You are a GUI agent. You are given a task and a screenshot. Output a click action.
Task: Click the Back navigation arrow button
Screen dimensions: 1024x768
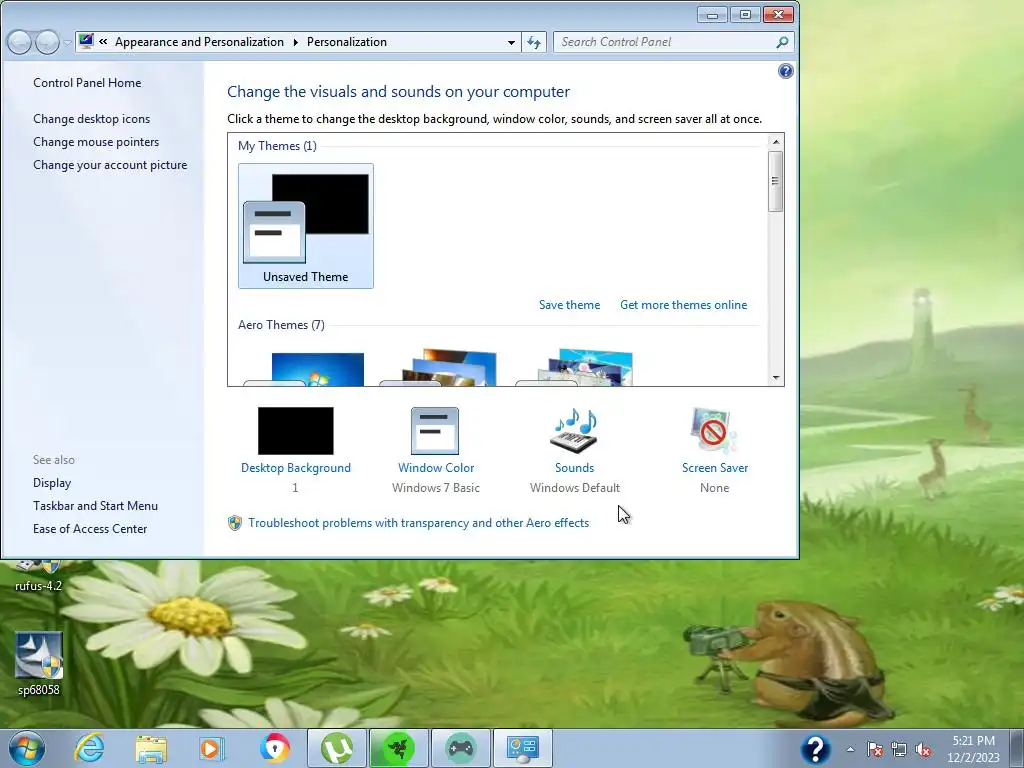[x=20, y=42]
